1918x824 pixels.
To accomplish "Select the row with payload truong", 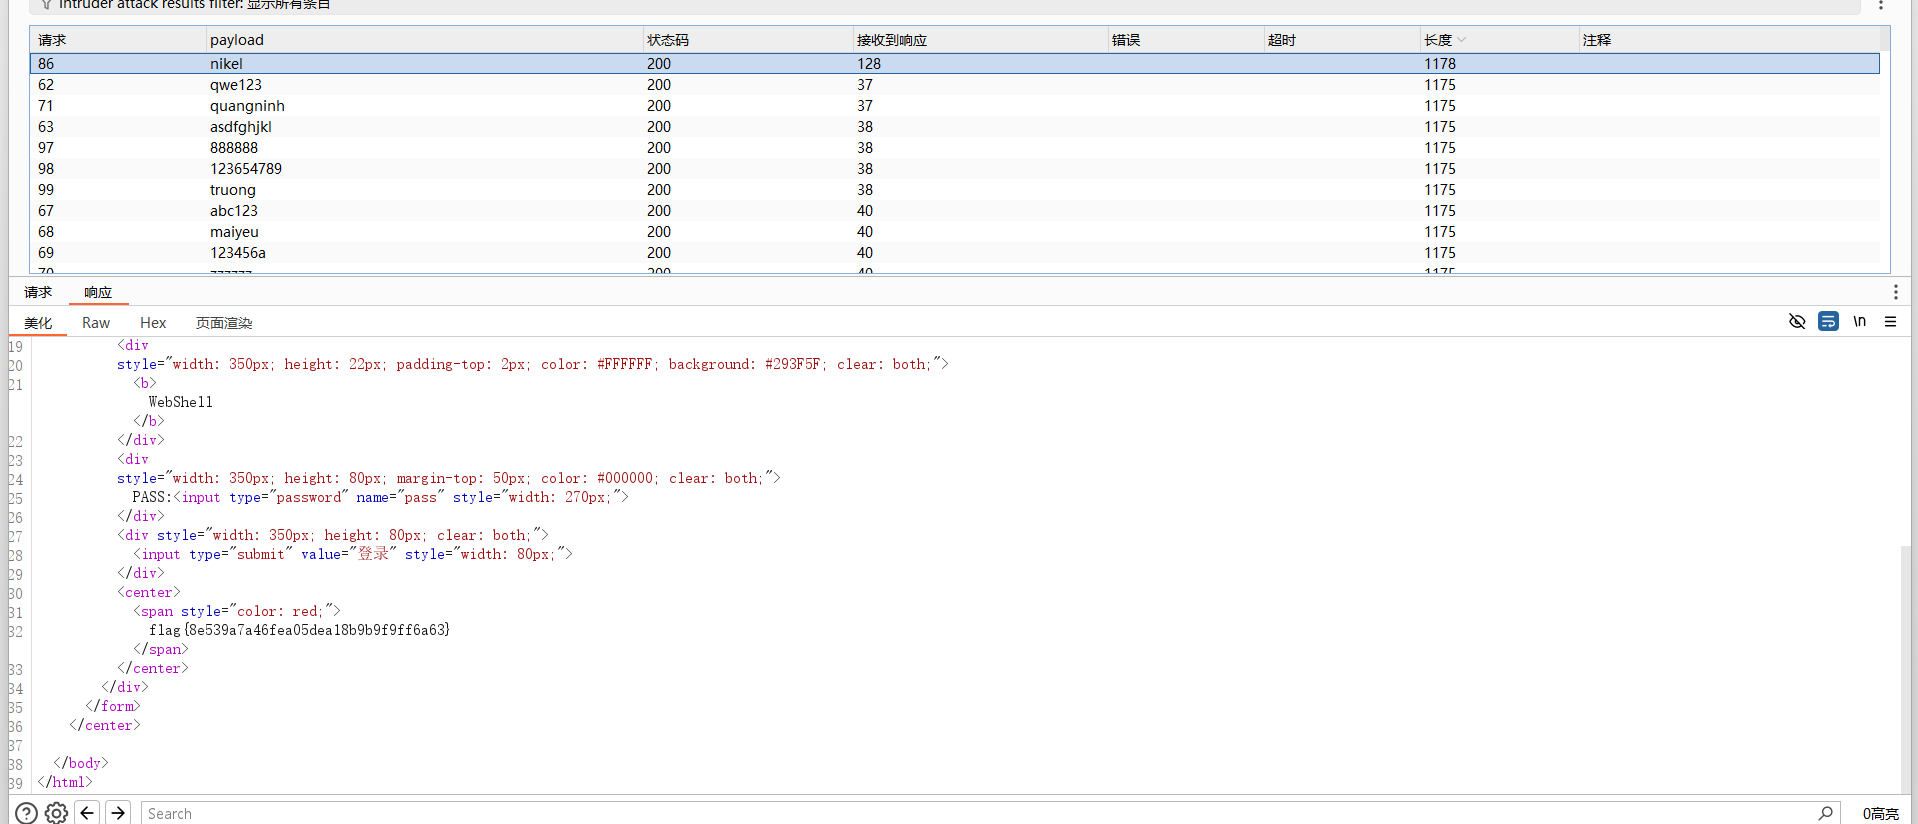I will pyautogui.click(x=955, y=190).
